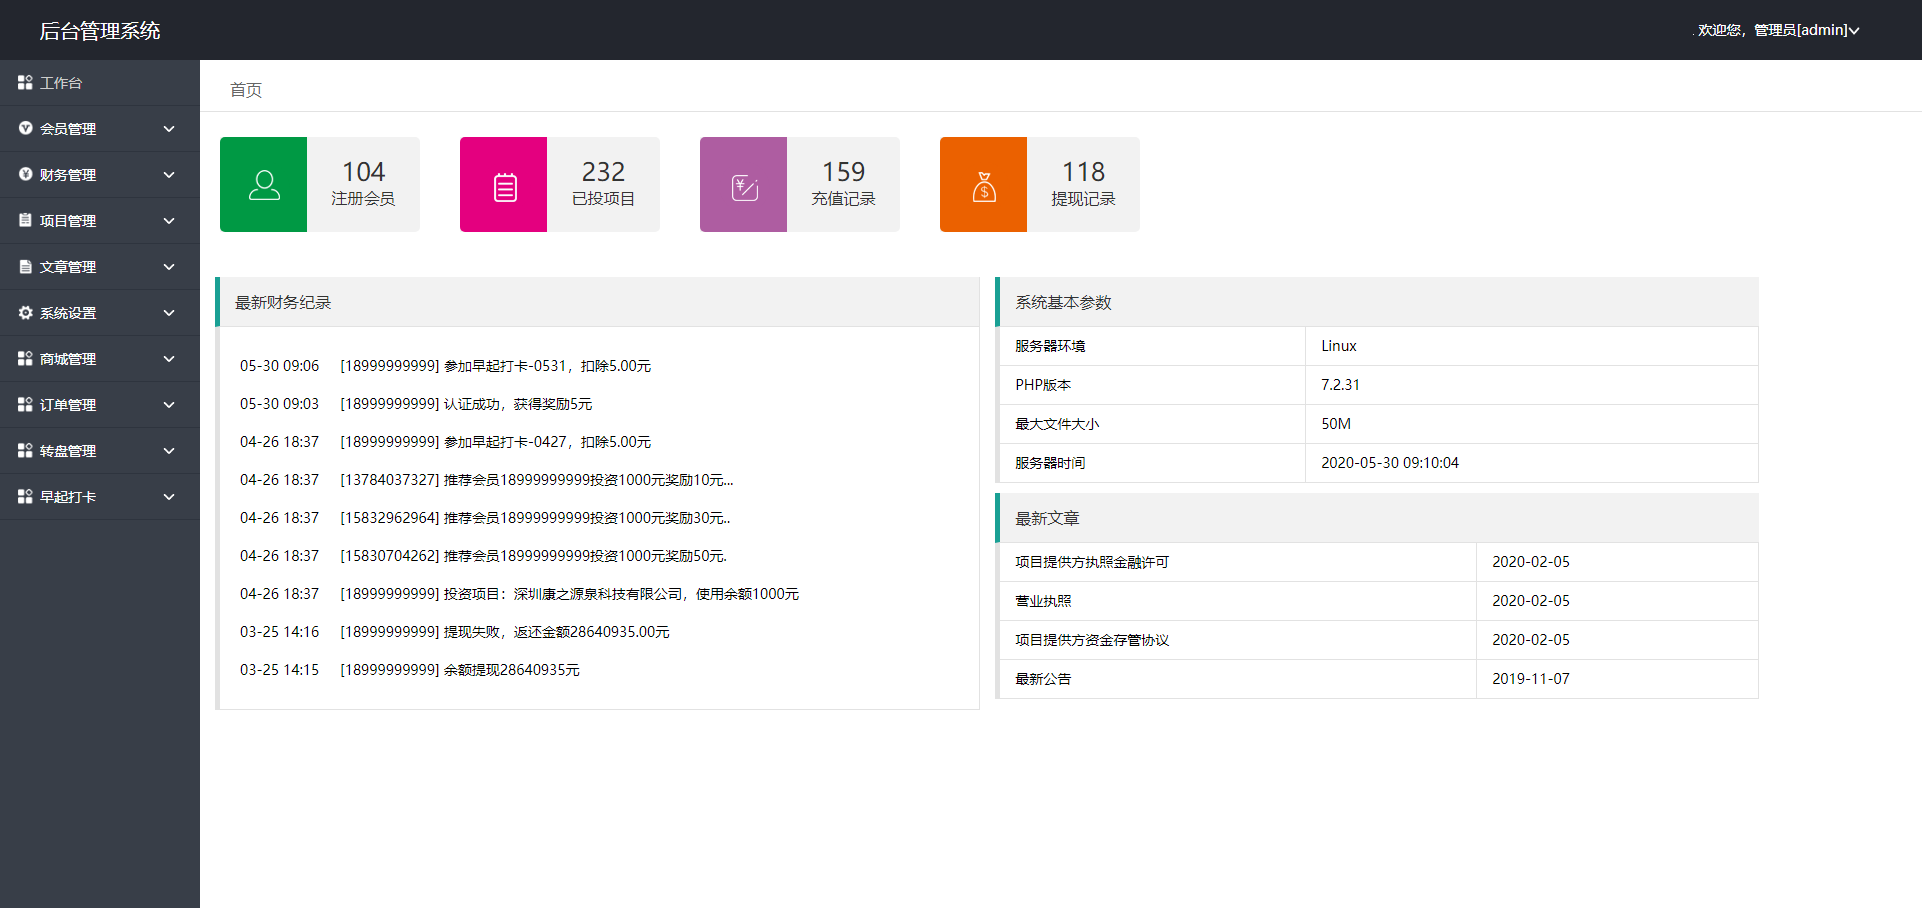Screen dimensions: 1922x908
Task: Click server time 2020-05-30 09:10:04
Action: coord(1390,463)
